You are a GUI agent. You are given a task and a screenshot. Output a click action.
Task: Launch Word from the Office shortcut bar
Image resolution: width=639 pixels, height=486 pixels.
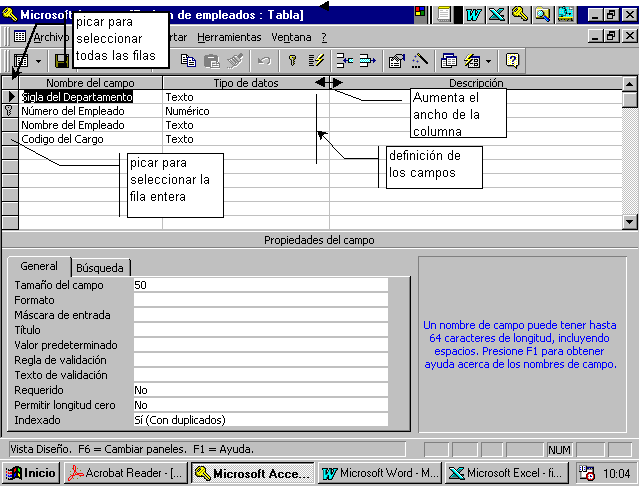[474, 15]
